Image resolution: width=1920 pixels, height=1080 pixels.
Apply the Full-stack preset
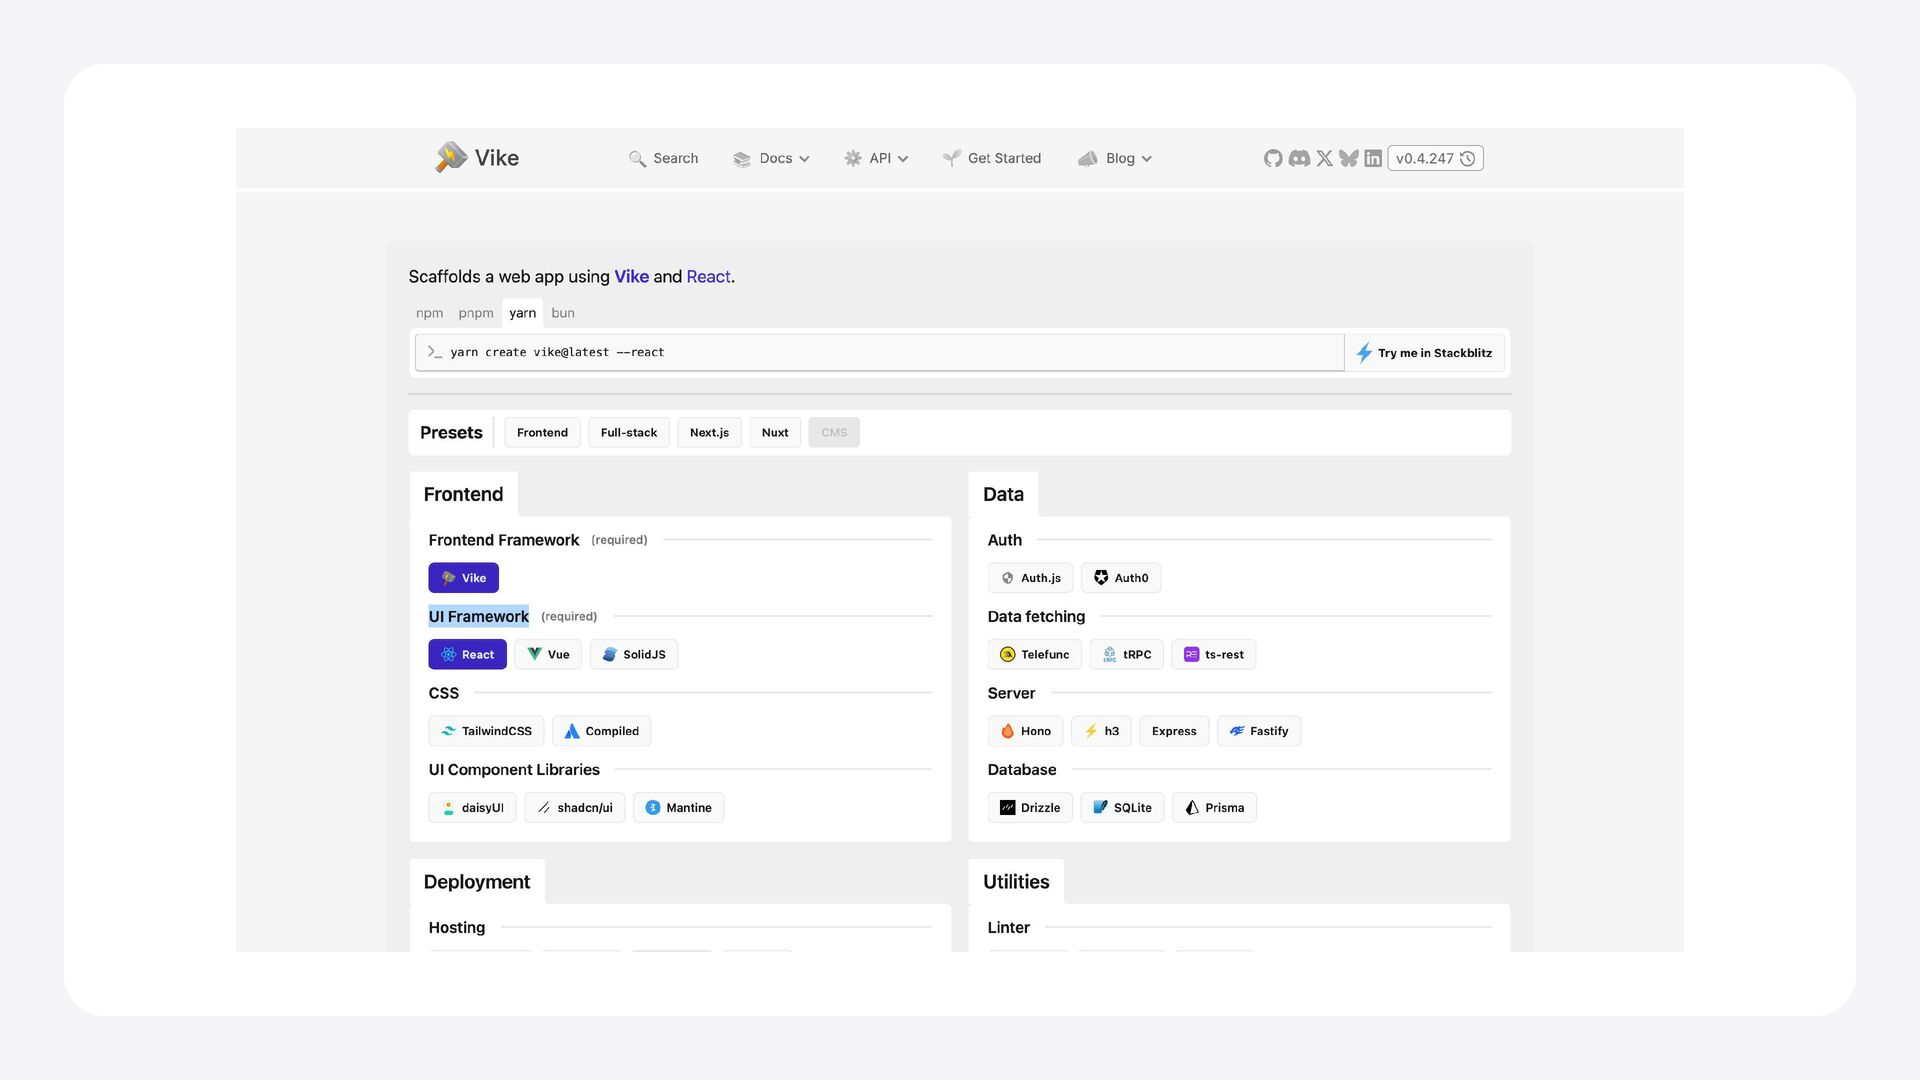628,433
